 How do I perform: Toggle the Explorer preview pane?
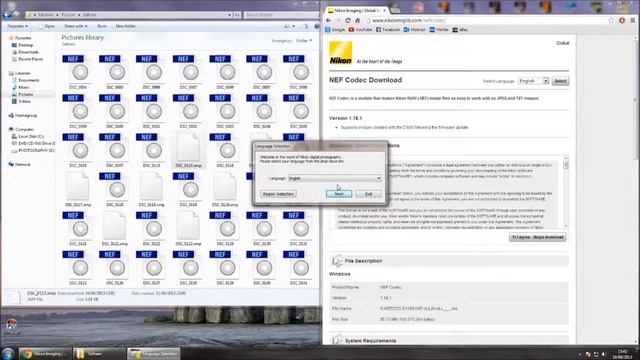pyautogui.click(x=305, y=27)
